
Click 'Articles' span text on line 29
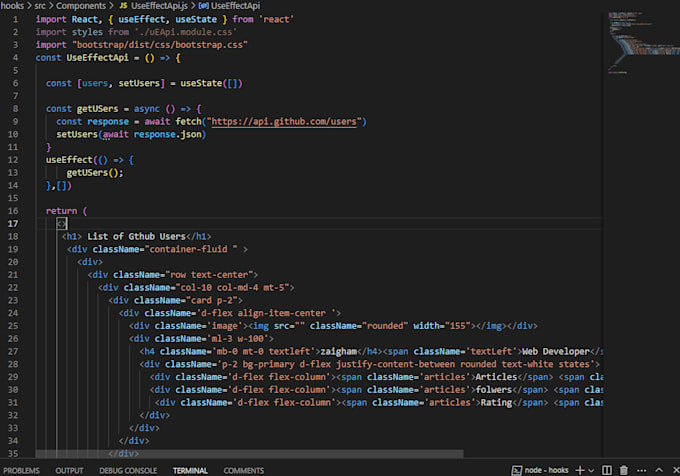click(x=496, y=377)
